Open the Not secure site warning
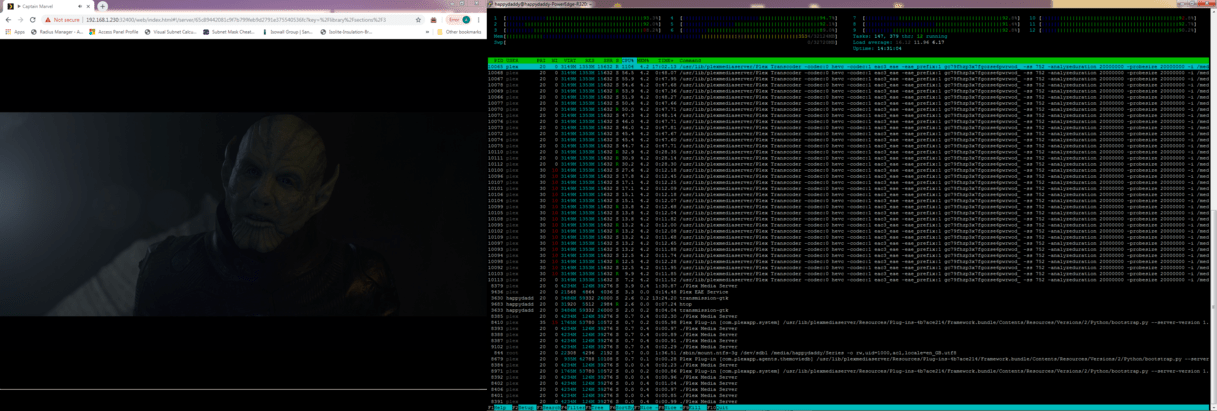 pos(62,20)
